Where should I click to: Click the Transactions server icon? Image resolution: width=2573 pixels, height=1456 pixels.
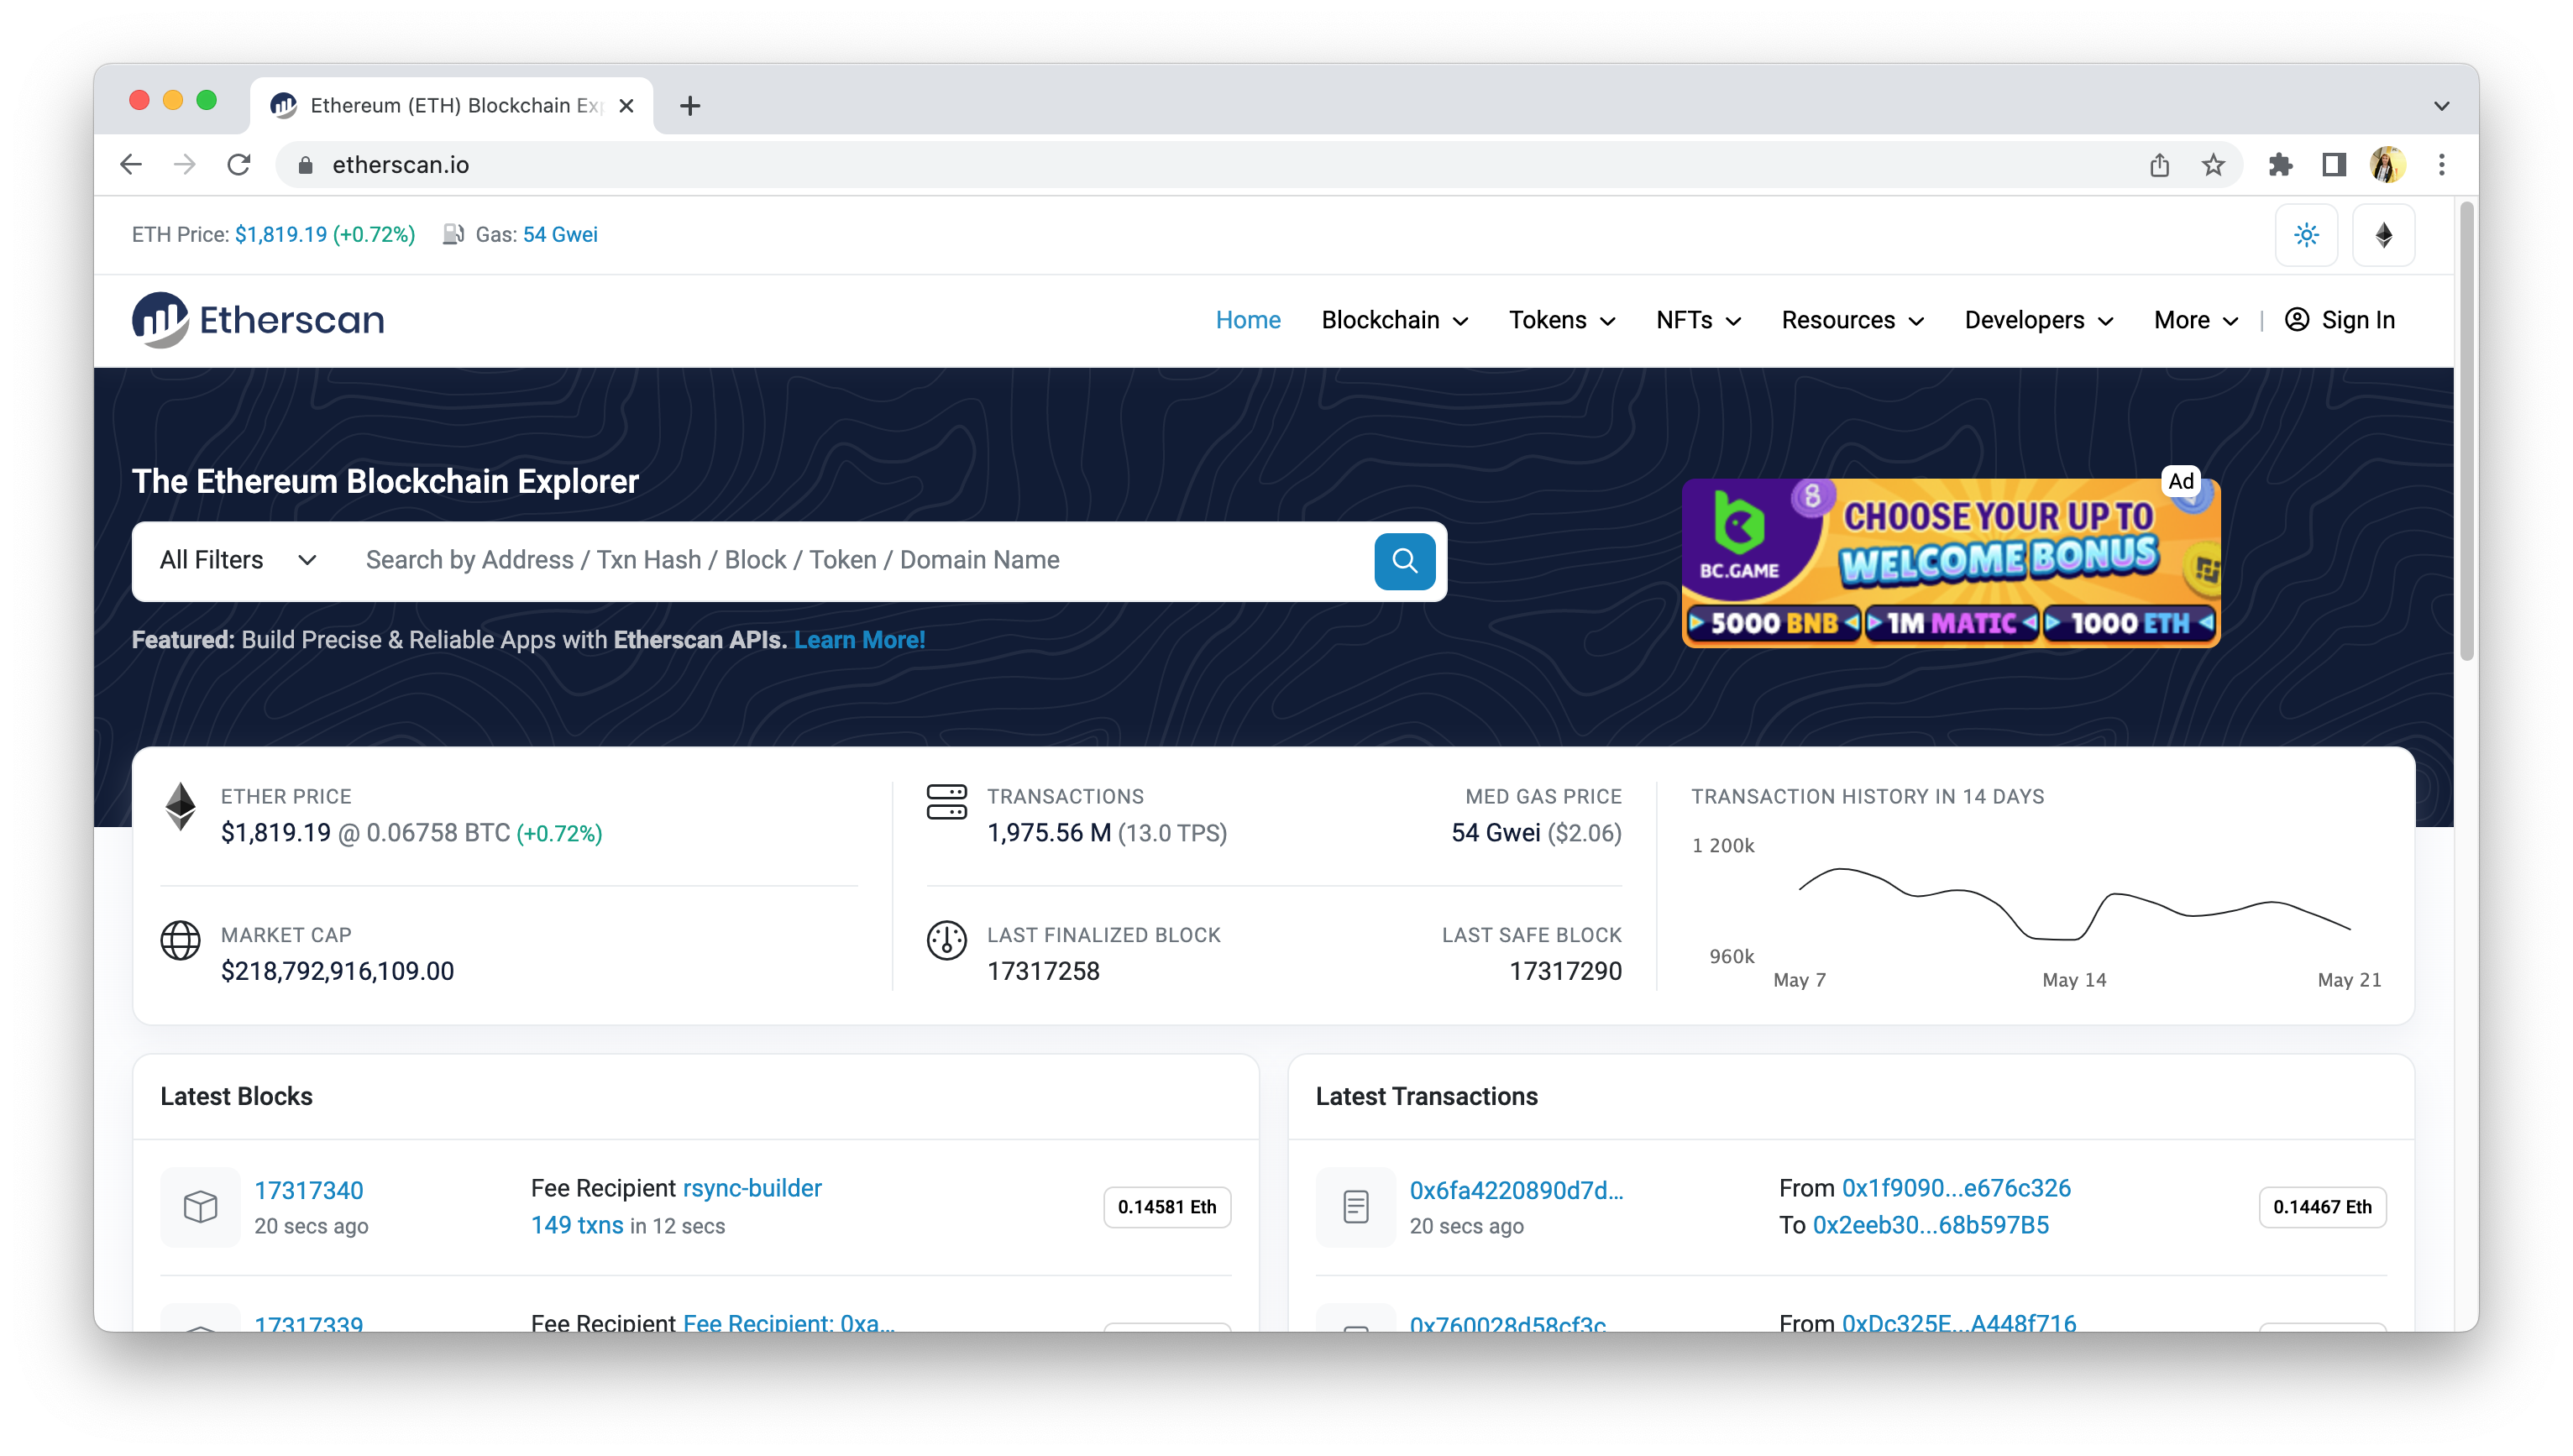(946, 802)
